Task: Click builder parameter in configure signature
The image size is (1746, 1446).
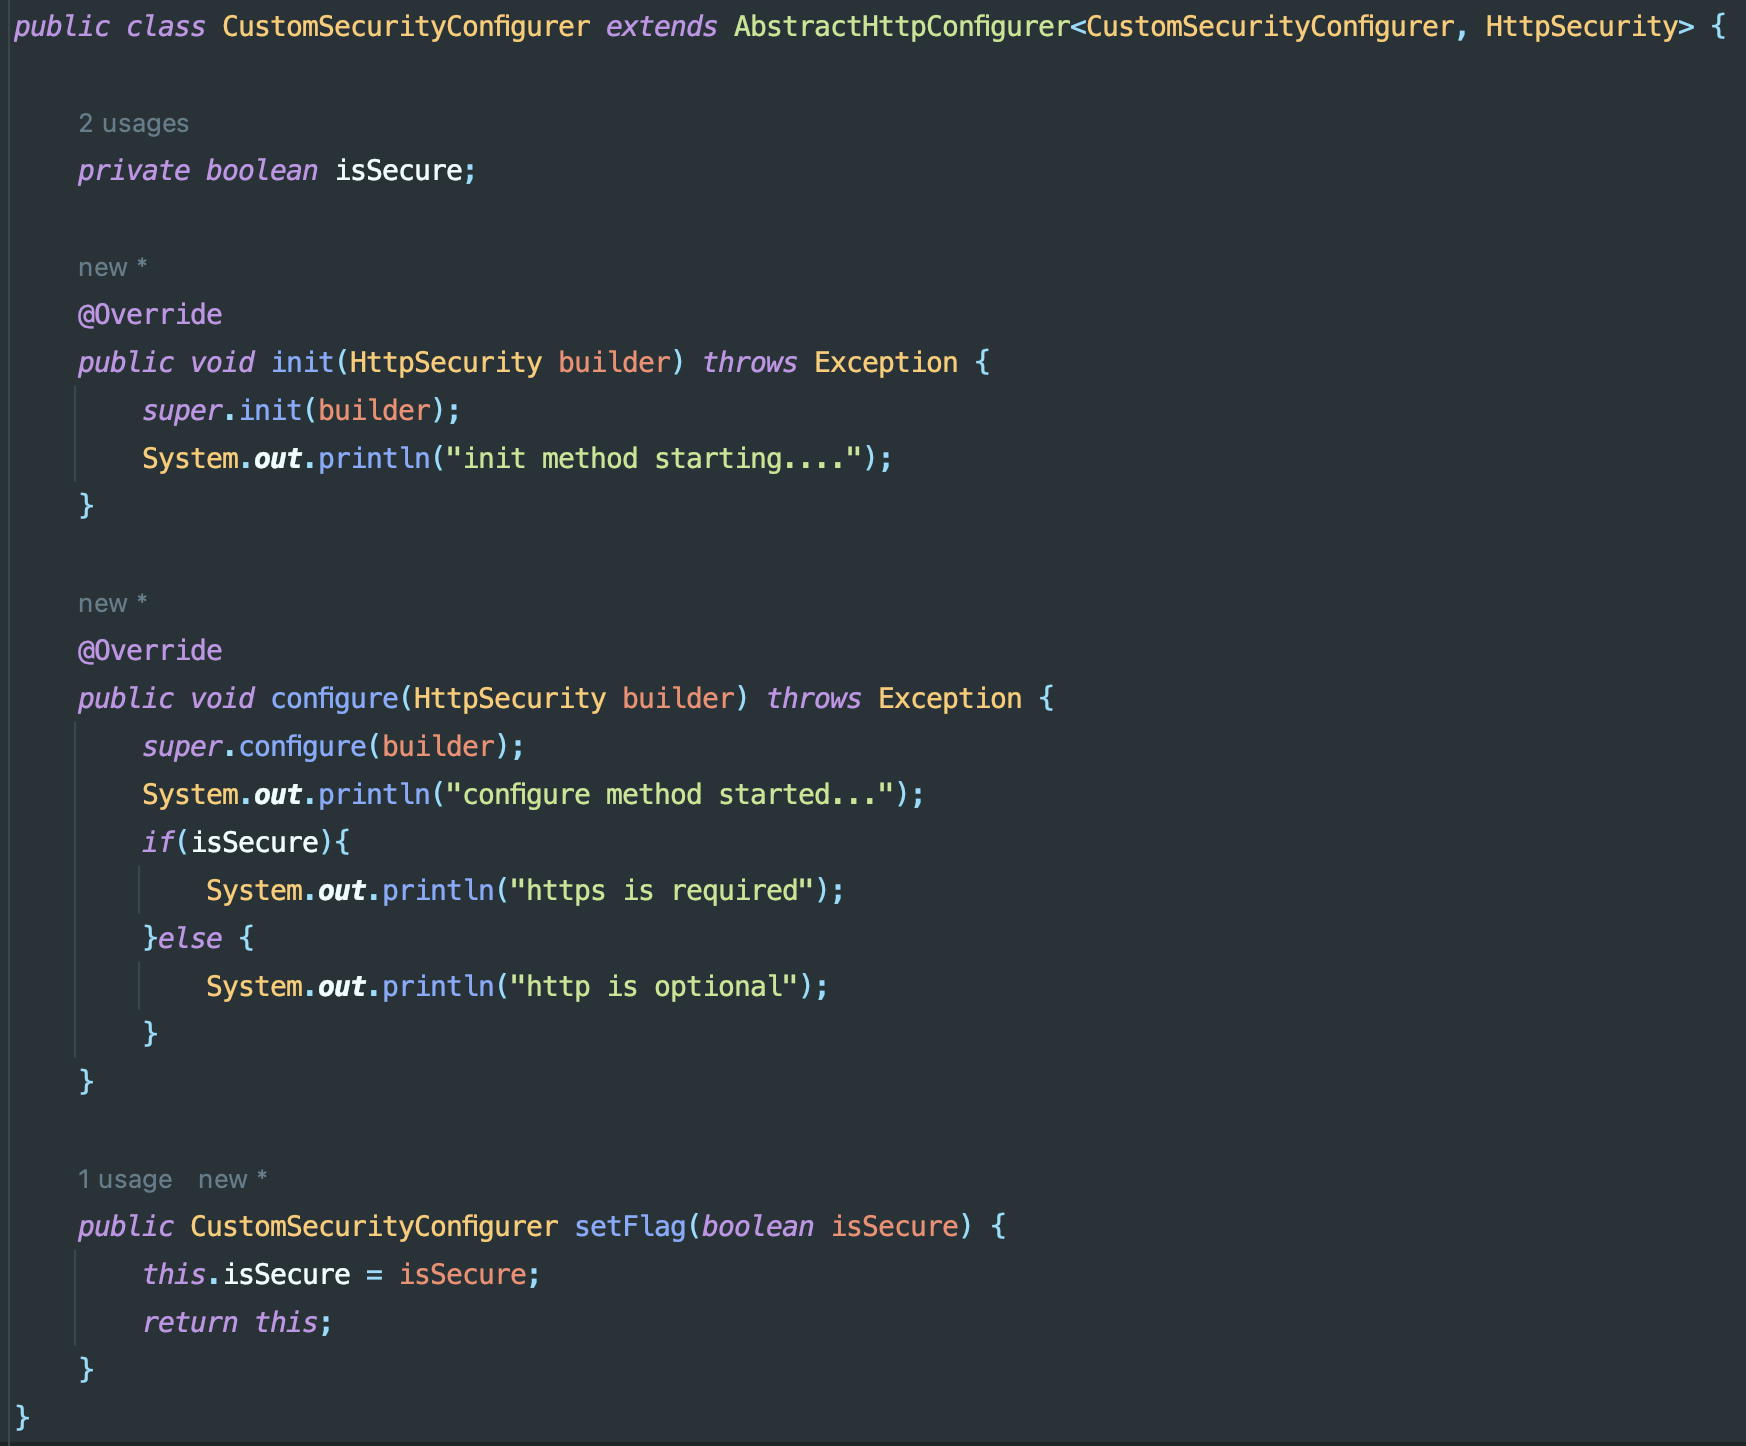Action: 678,698
